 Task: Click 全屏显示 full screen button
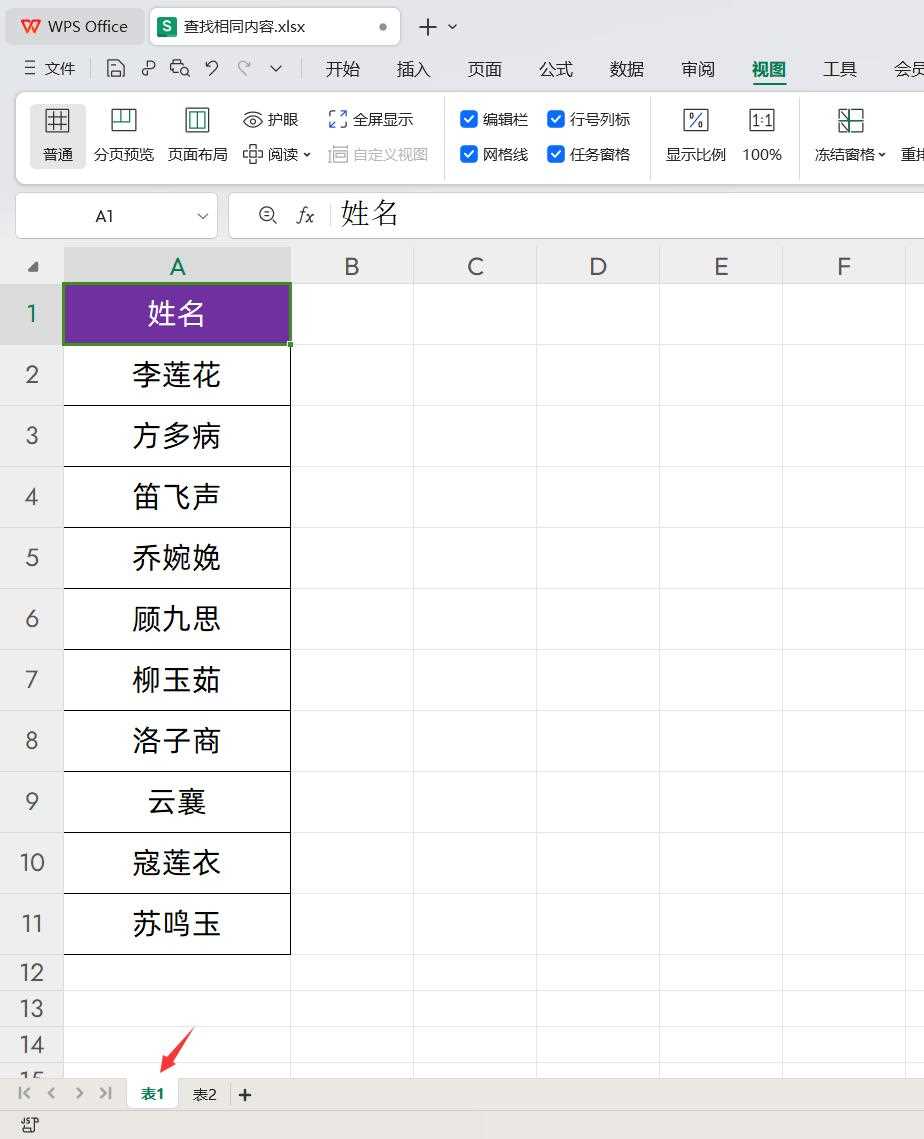point(370,119)
